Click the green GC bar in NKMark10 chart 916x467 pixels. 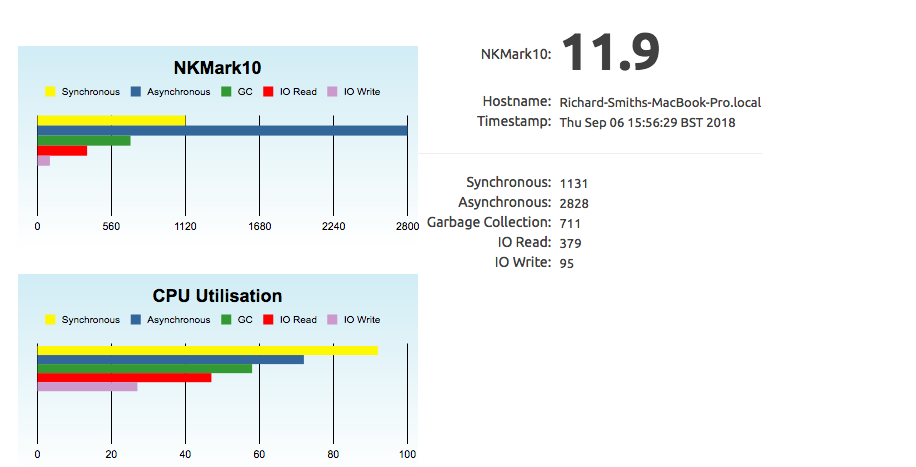pyautogui.click(x=84, y=140)
